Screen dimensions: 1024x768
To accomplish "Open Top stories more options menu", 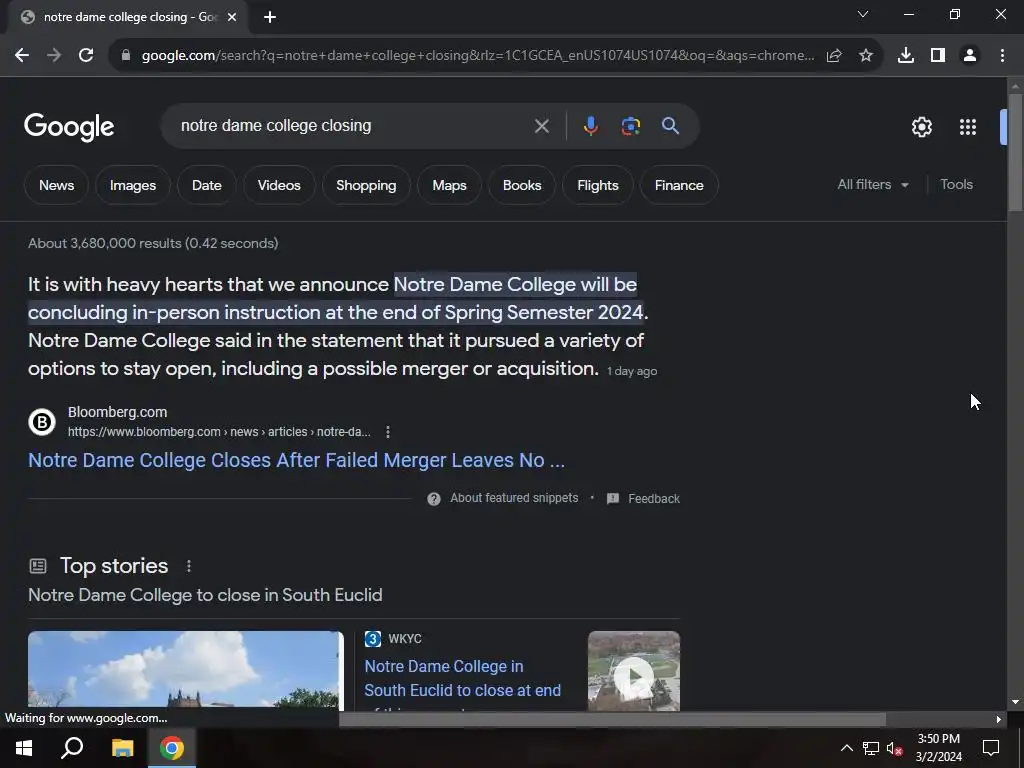I will pyautogui.click(x=189, y=566).
